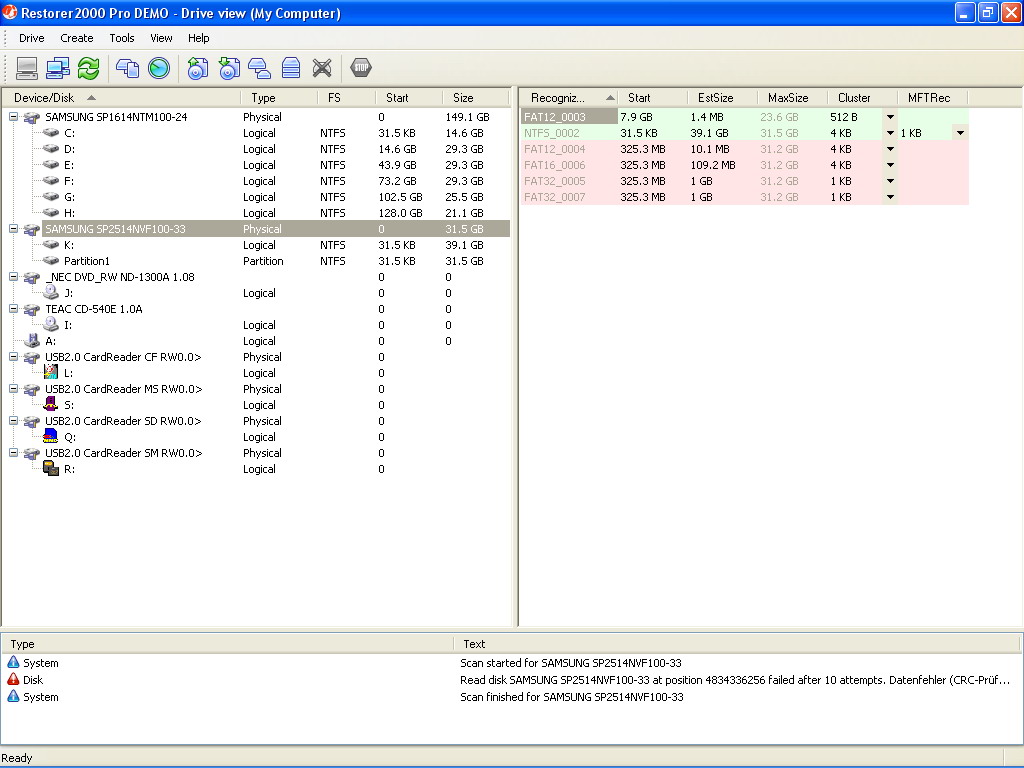Click the Scan finished log info icon
The width and height of the screenshot is (1024, 768).
(13, 696)
